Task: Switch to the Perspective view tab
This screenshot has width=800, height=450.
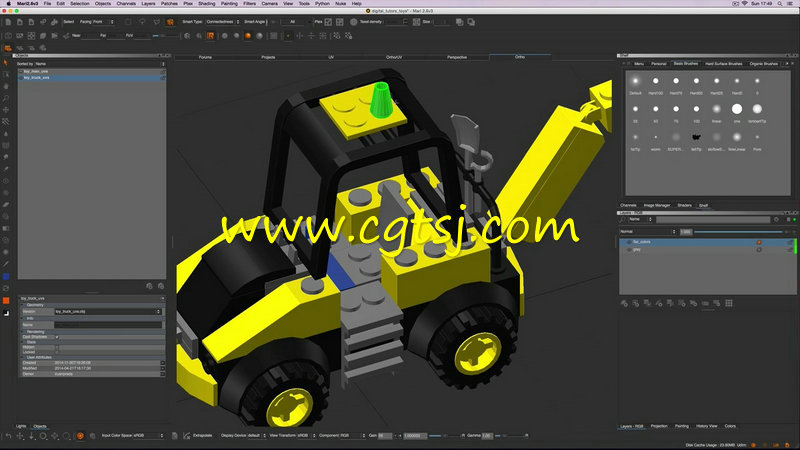Action: coord(457,57)
